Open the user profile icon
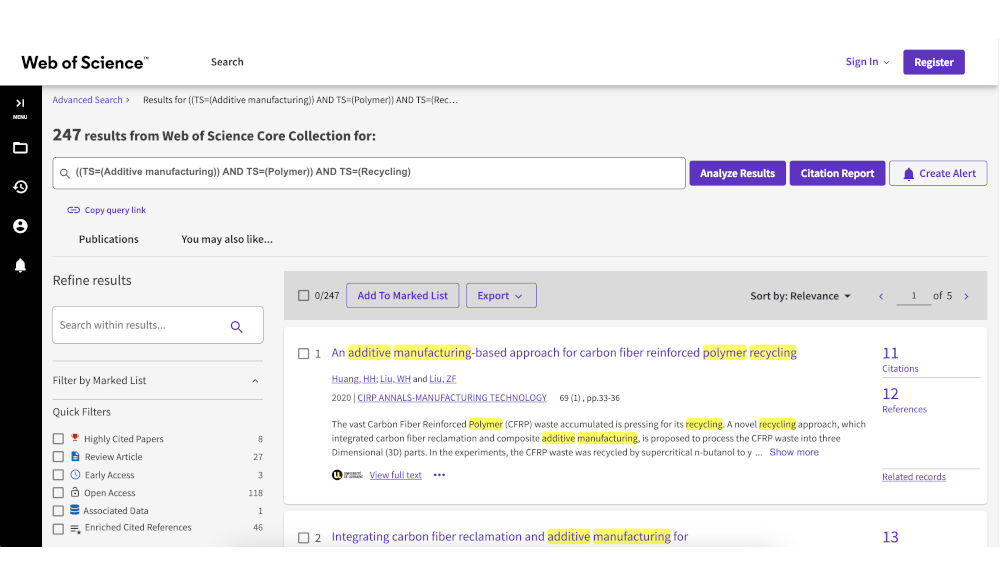 click(x=20, y=226)
